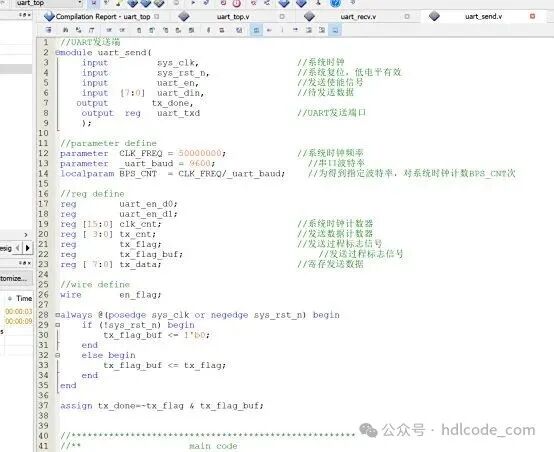The width and height of the screenshot is (554, 452).
Task: Click the //wire define comment
Action: click(95, 284)
